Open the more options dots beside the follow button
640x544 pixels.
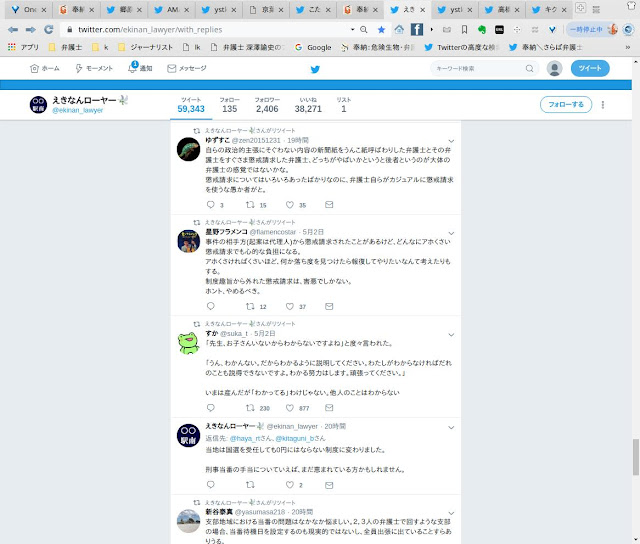tap(603, 105)
